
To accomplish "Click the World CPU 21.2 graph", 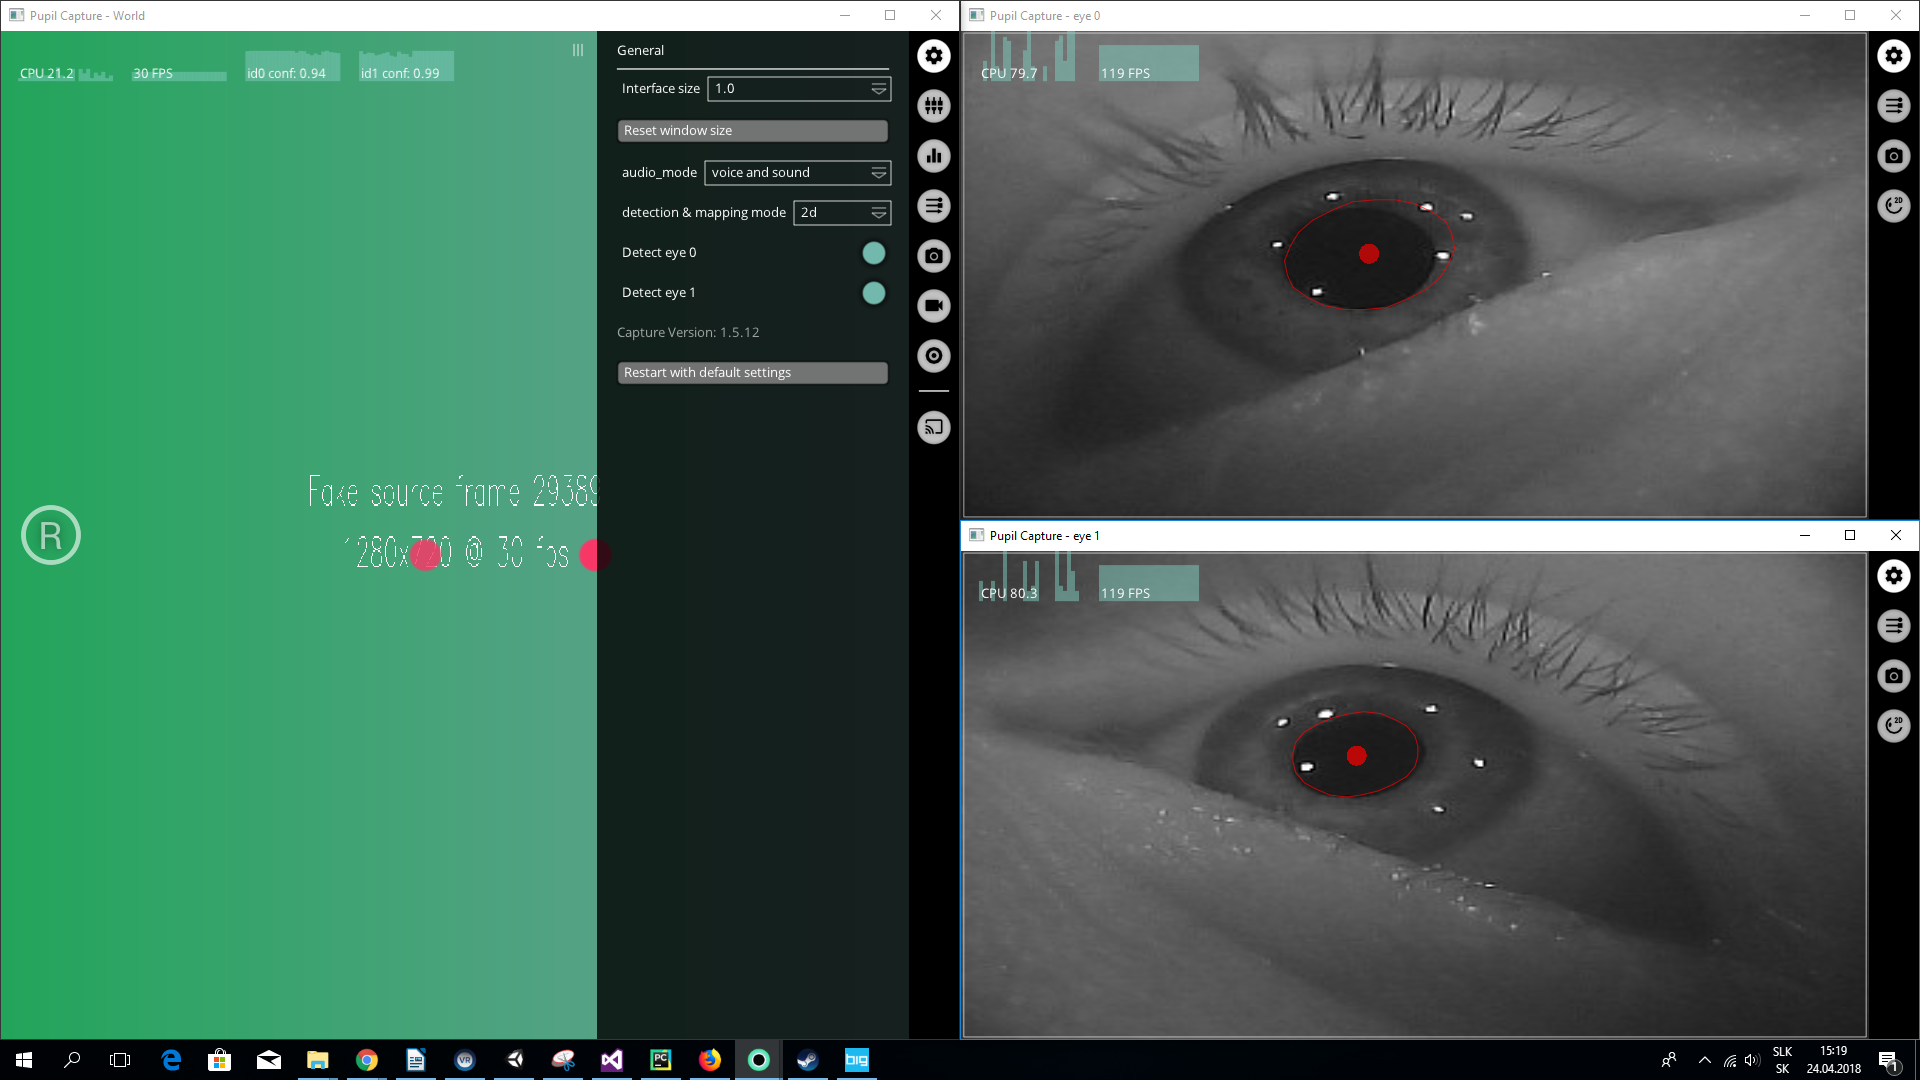I will (65, 72).
